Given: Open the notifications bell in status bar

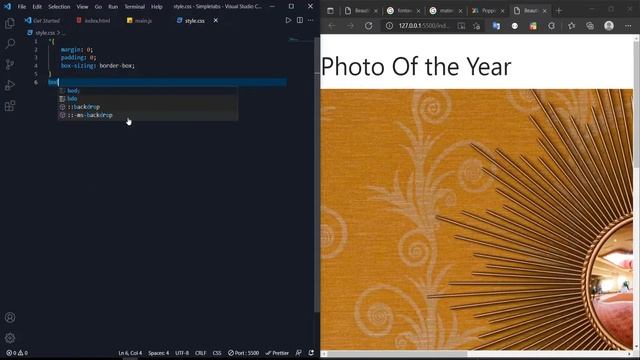Looking at the screenshot, I should coord(311,353).
